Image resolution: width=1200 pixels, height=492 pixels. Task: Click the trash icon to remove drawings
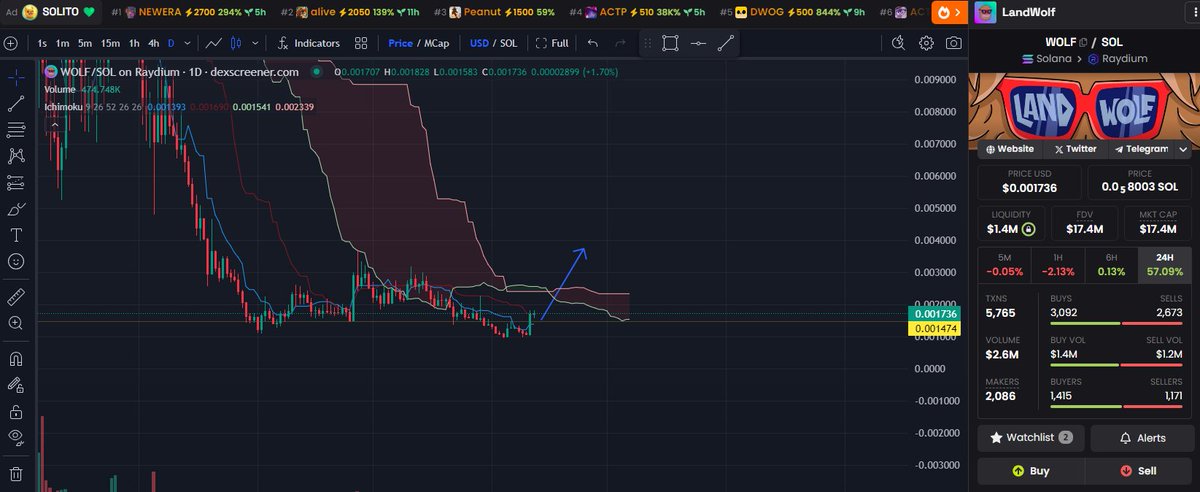[x=15, y=473]
